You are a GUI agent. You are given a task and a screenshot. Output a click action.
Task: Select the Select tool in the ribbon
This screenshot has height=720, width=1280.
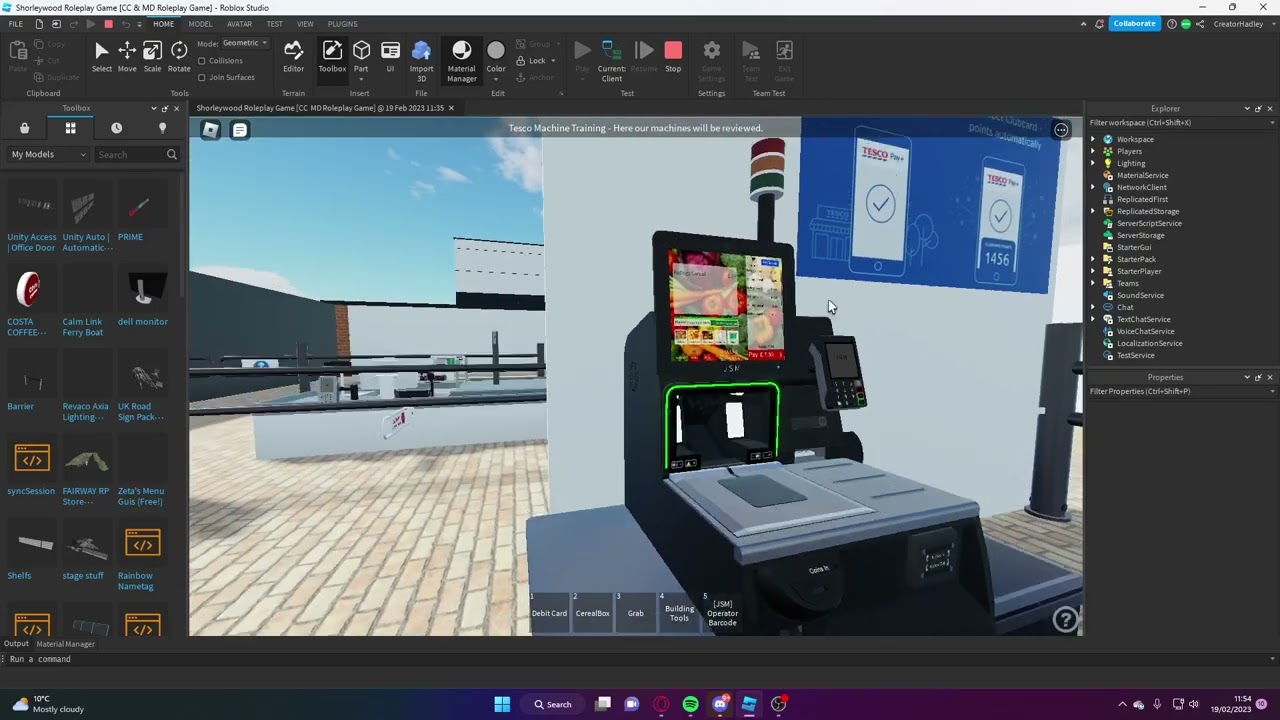click(x=101, y=57)
